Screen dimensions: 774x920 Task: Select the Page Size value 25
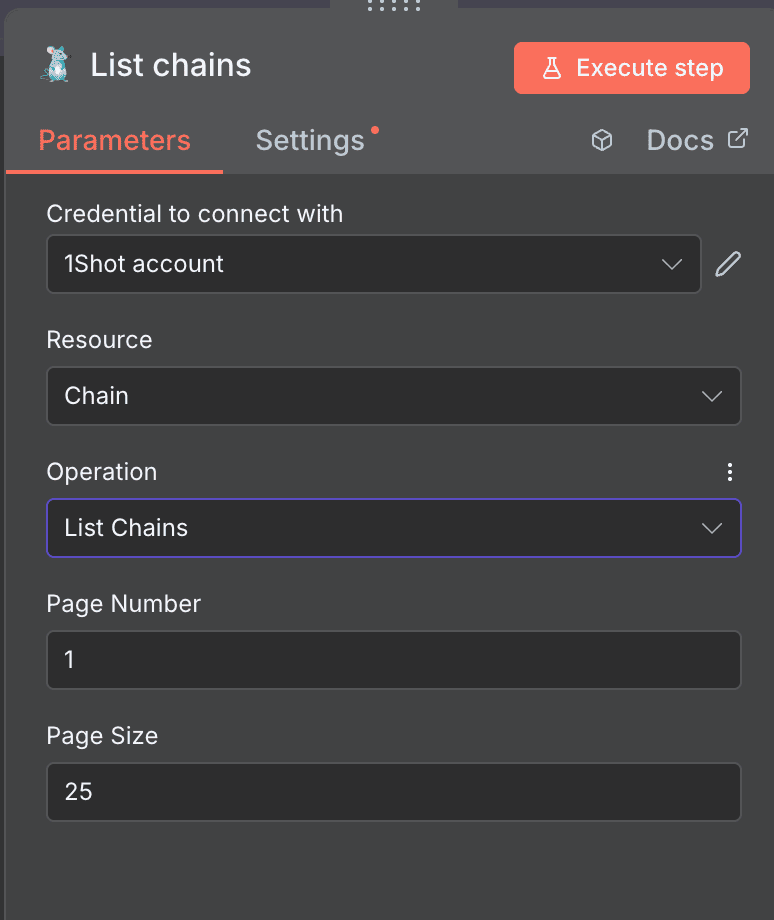393,792
